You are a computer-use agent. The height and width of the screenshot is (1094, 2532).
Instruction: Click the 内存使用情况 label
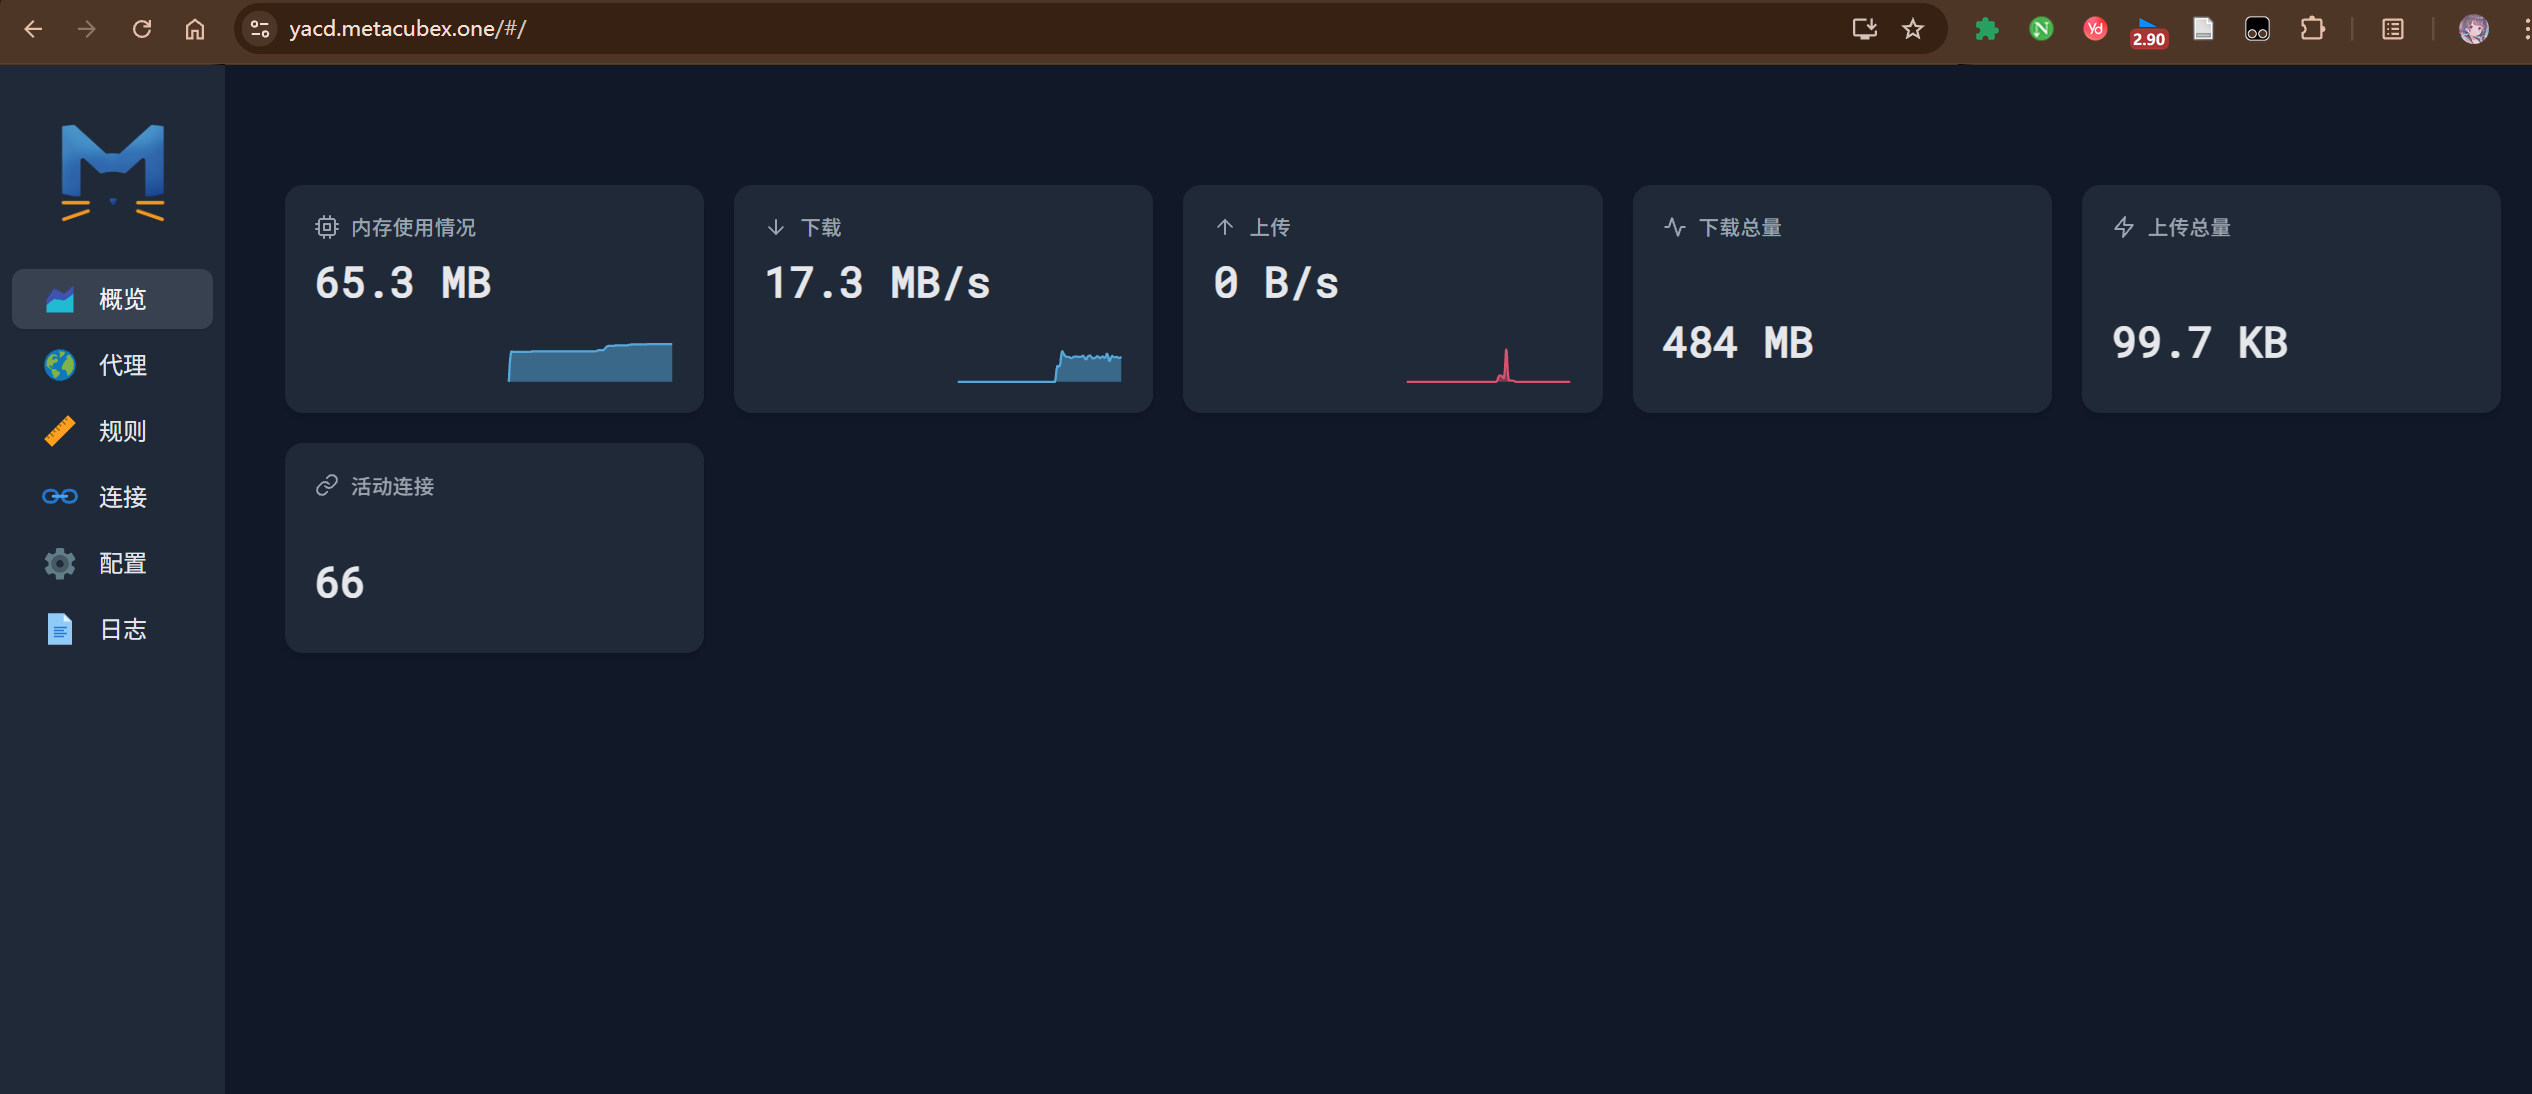tap(413, 227)
